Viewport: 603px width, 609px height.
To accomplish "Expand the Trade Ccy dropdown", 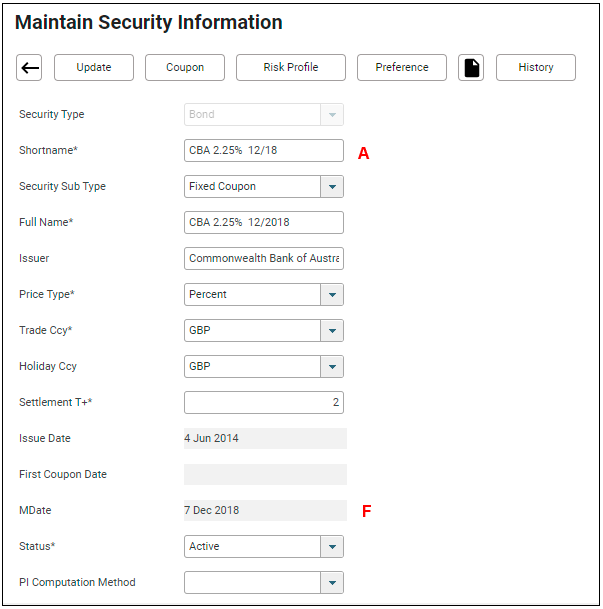I will [x=332, y=331].
